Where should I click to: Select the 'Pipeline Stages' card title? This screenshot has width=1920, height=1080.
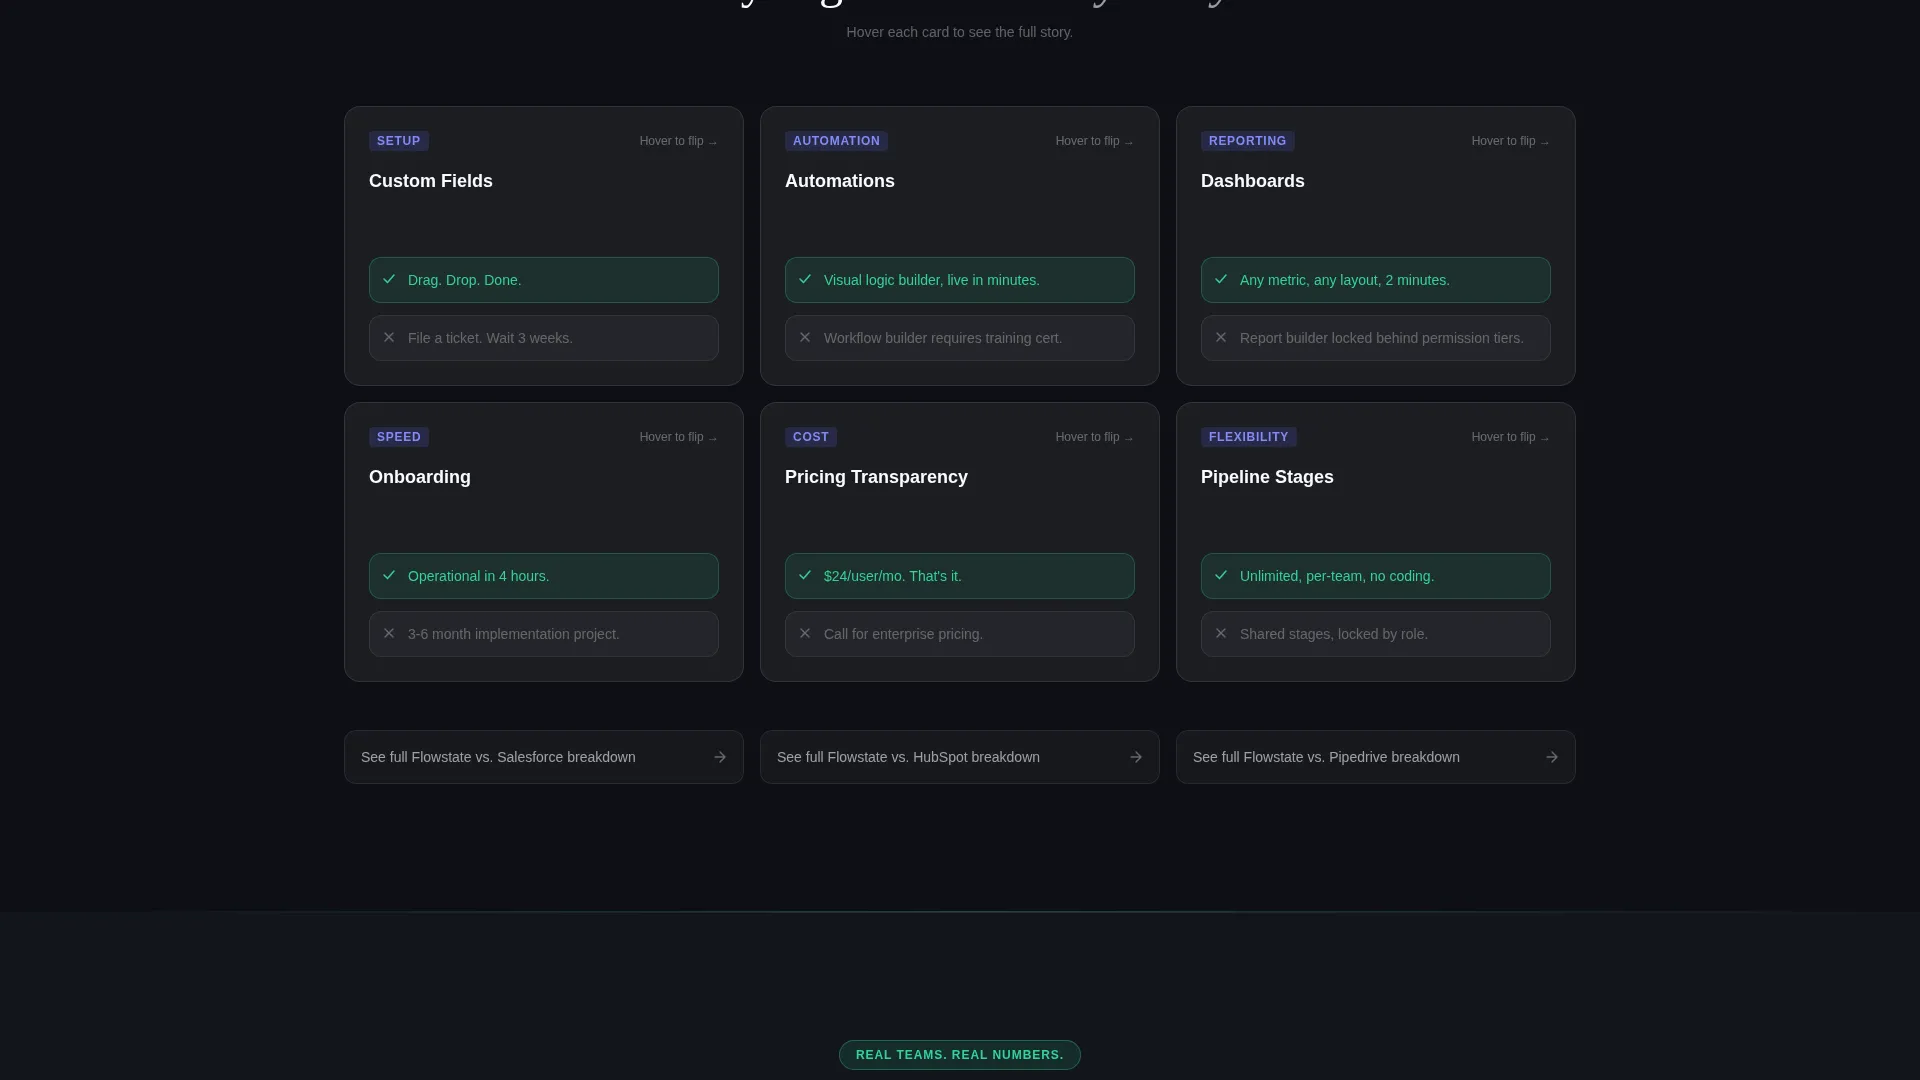pos(1267,477)
